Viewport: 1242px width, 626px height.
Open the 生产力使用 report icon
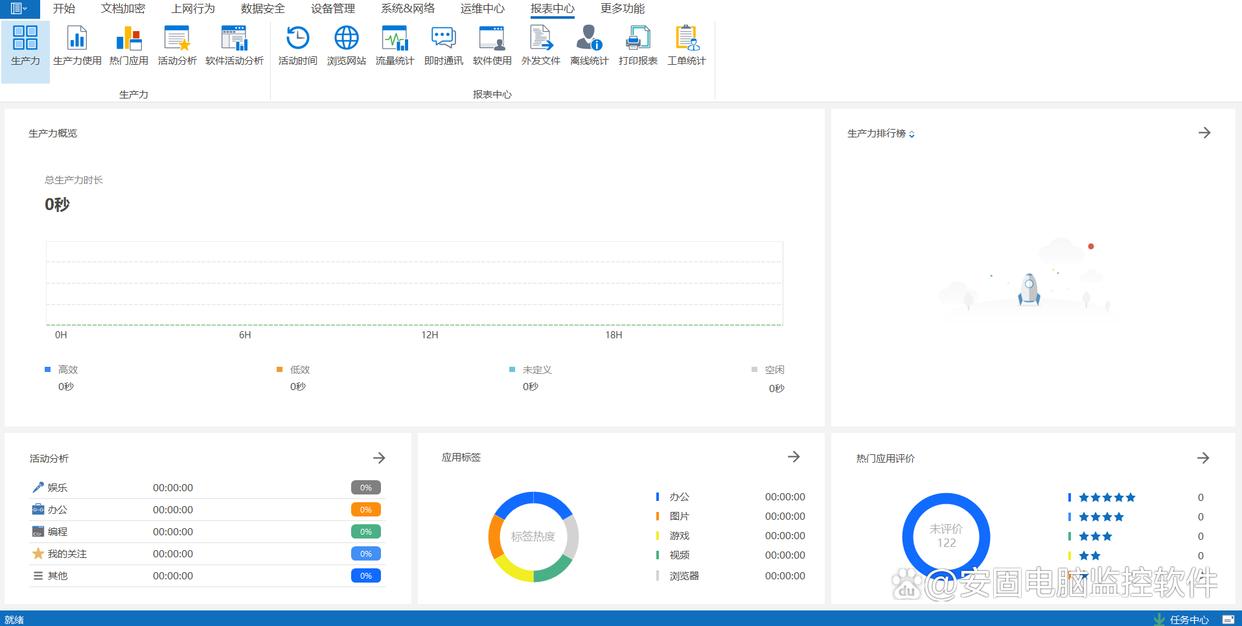[77, 46]
